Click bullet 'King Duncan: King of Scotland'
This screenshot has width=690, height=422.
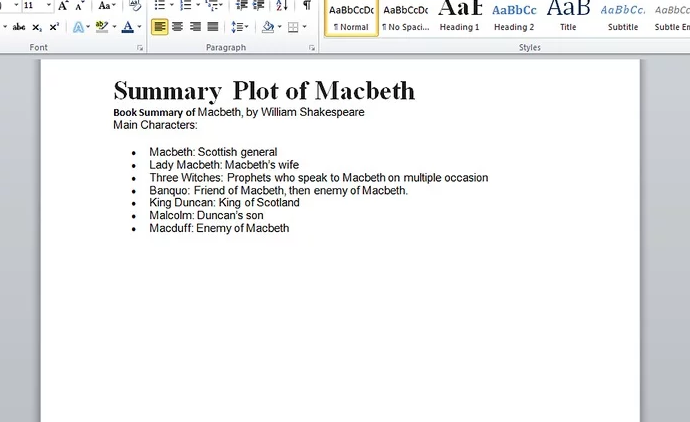coord(224,202)
